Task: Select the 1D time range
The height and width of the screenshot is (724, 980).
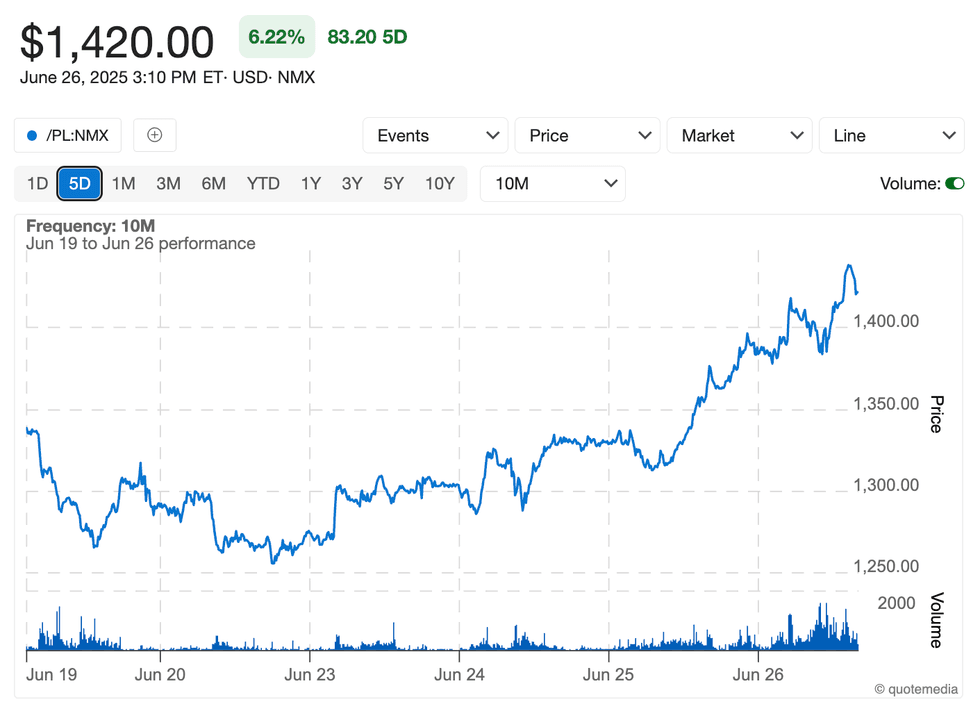Action: point(37,183)
